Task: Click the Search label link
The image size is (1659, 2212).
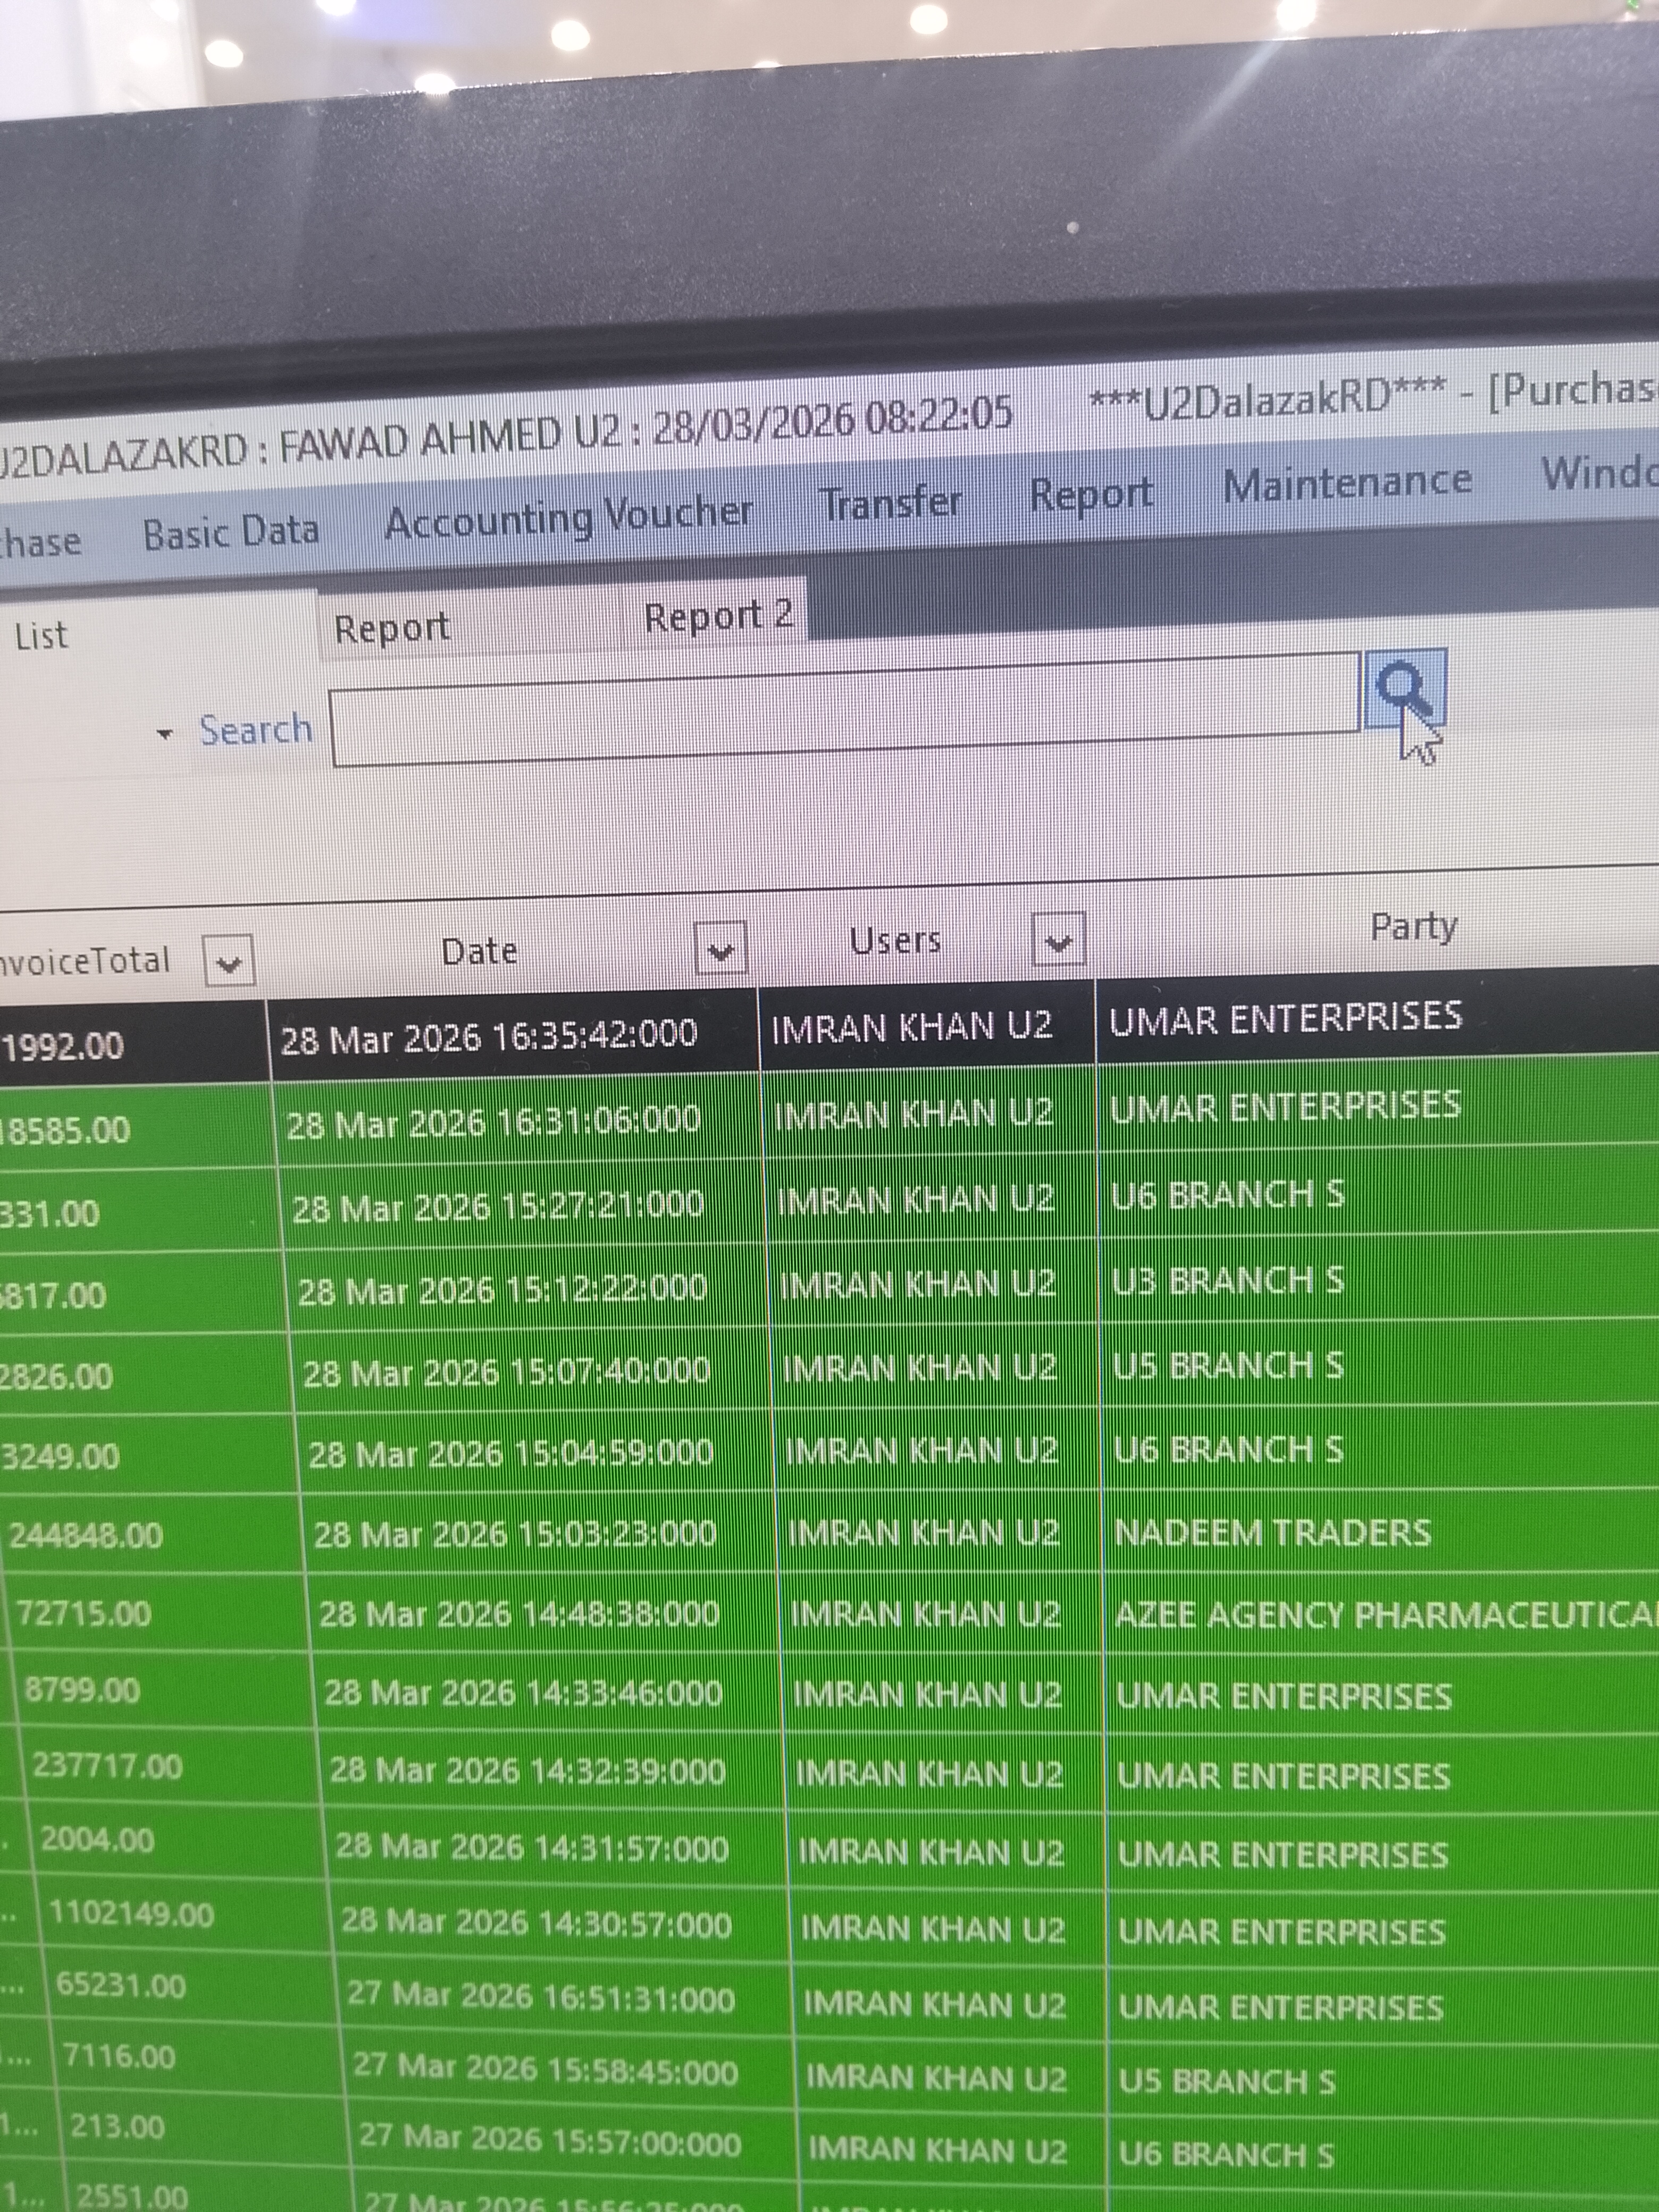Action: coord(256,729)
